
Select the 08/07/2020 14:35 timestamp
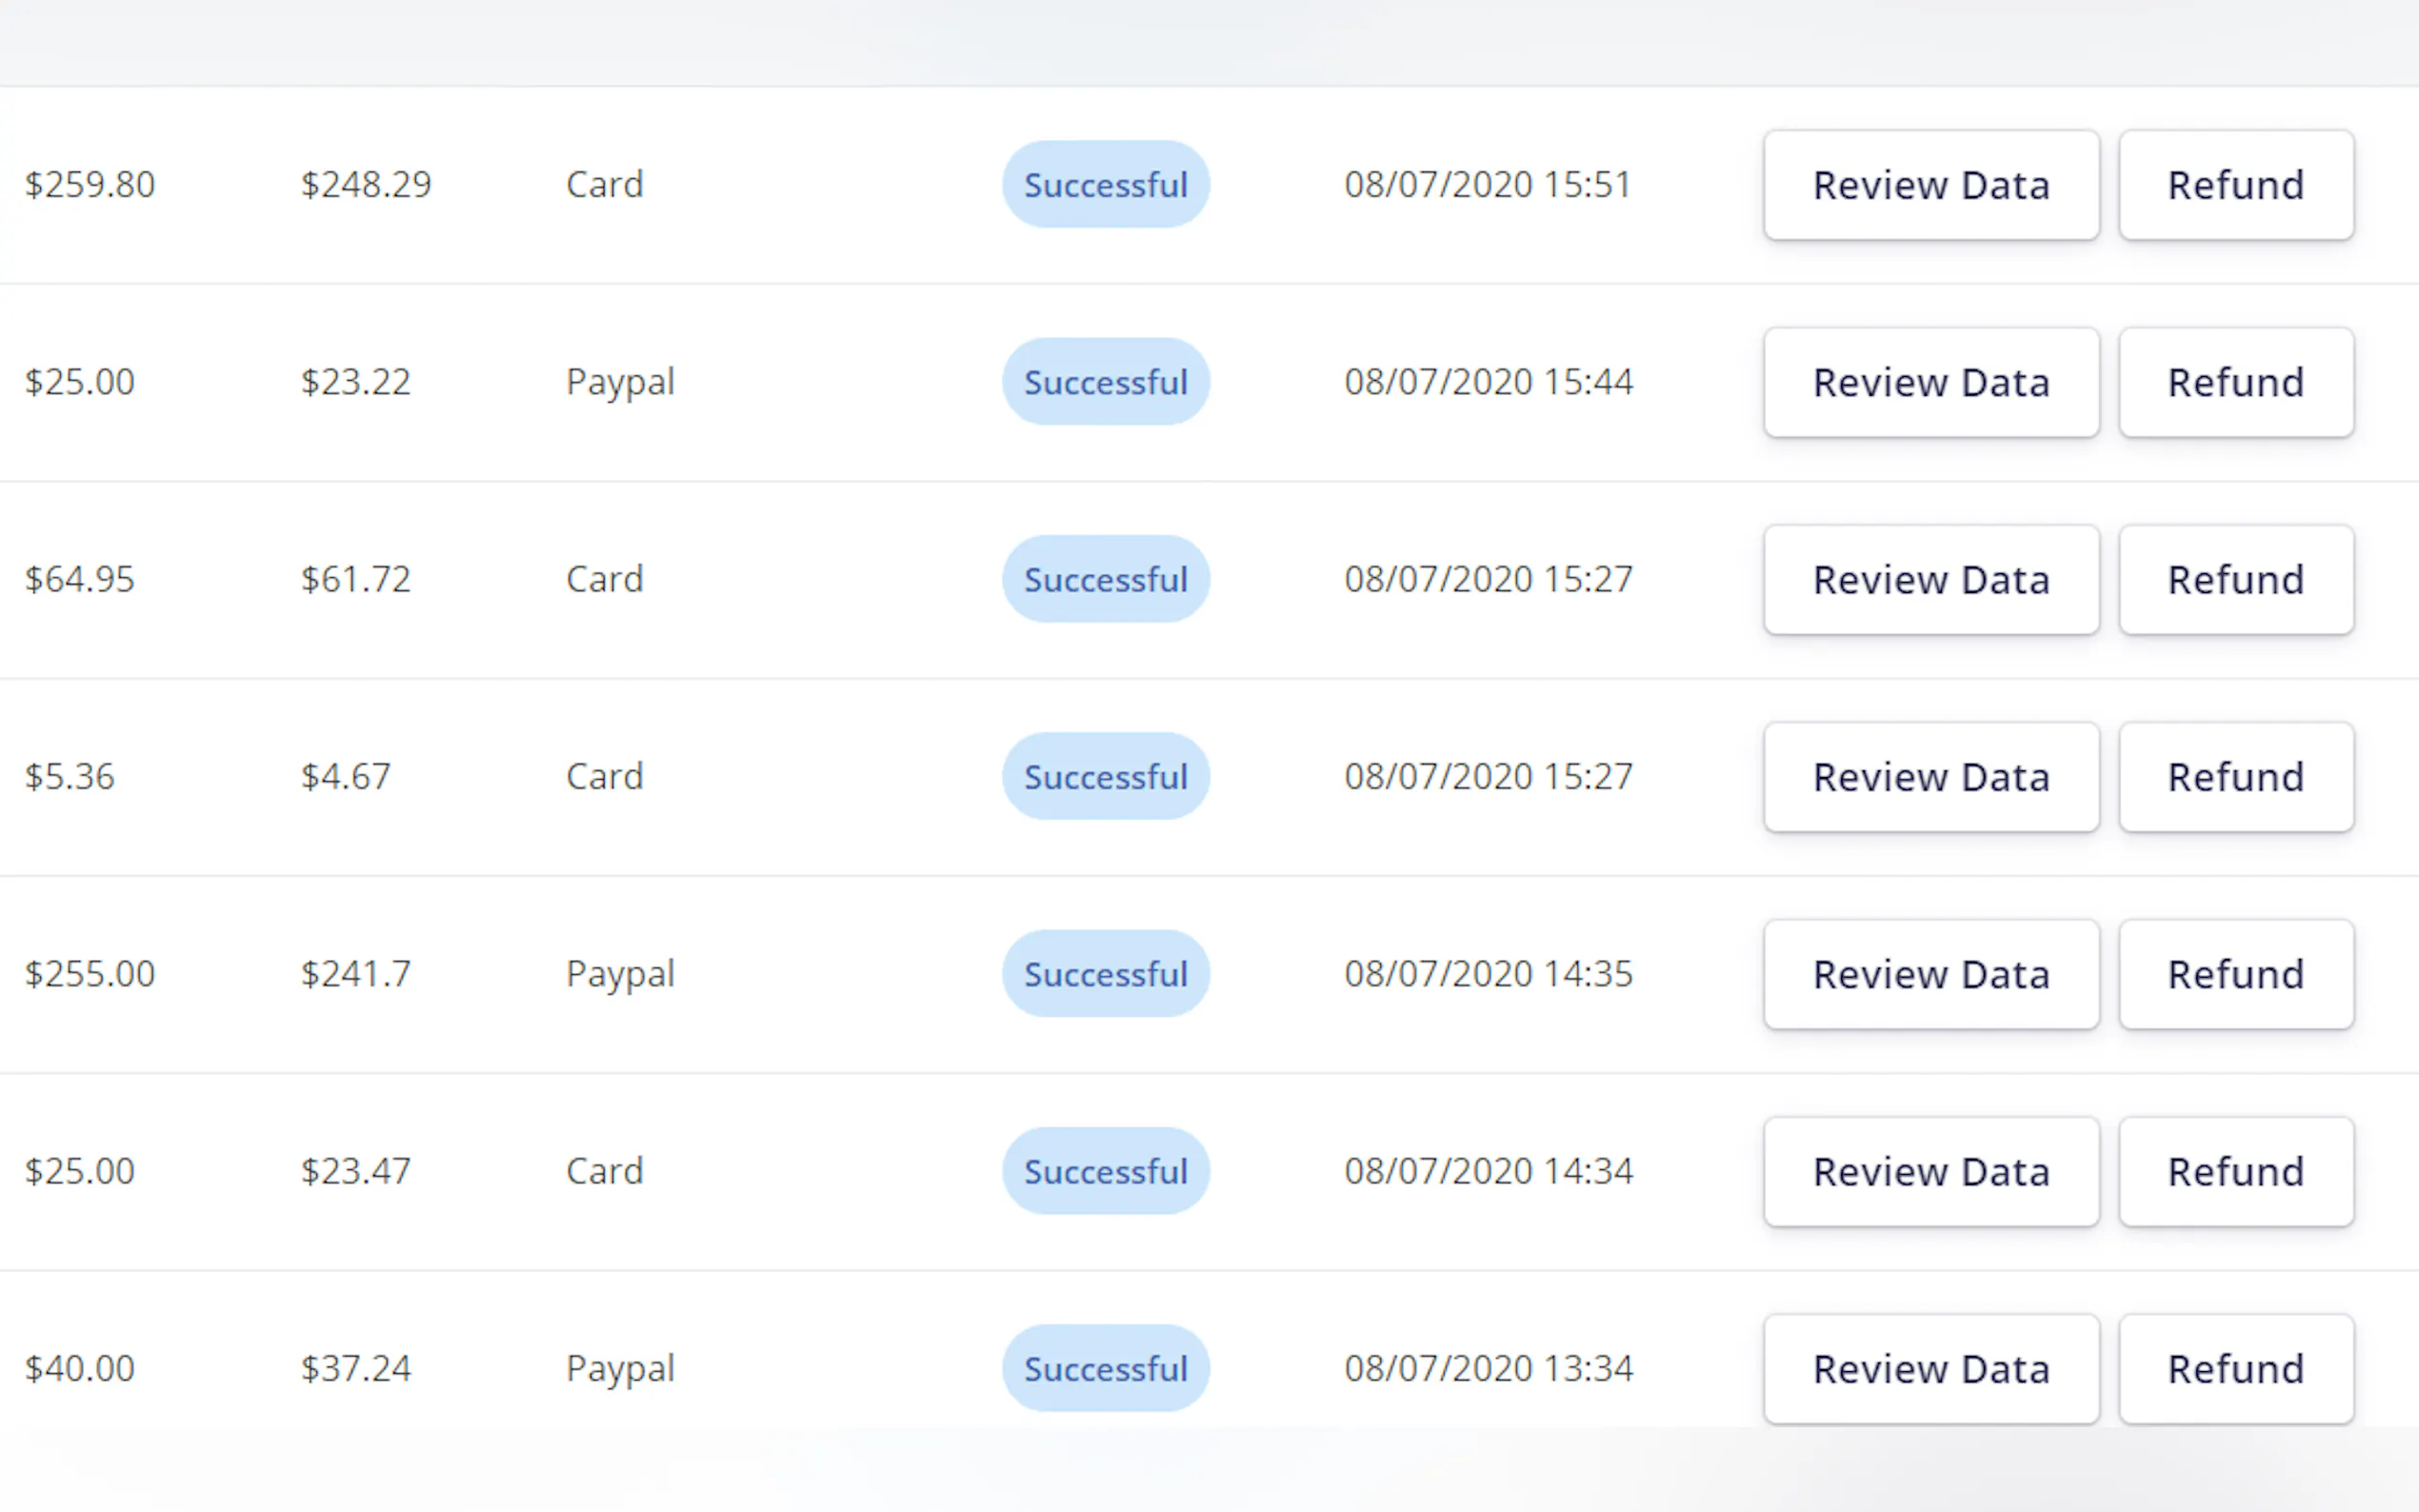[1487, 974]
